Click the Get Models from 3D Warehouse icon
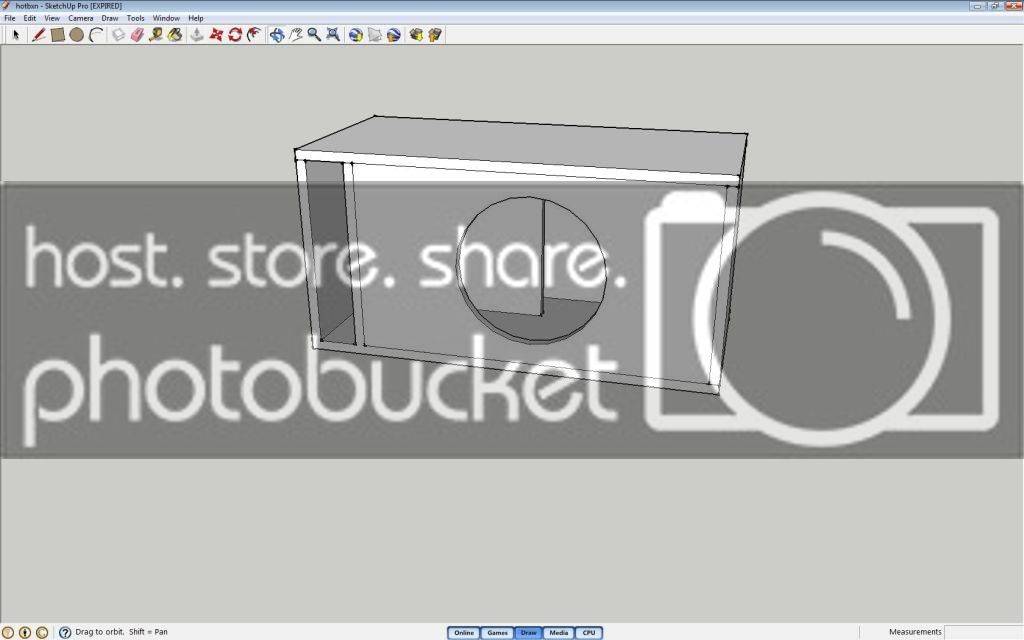 click(x=416, y=35)
